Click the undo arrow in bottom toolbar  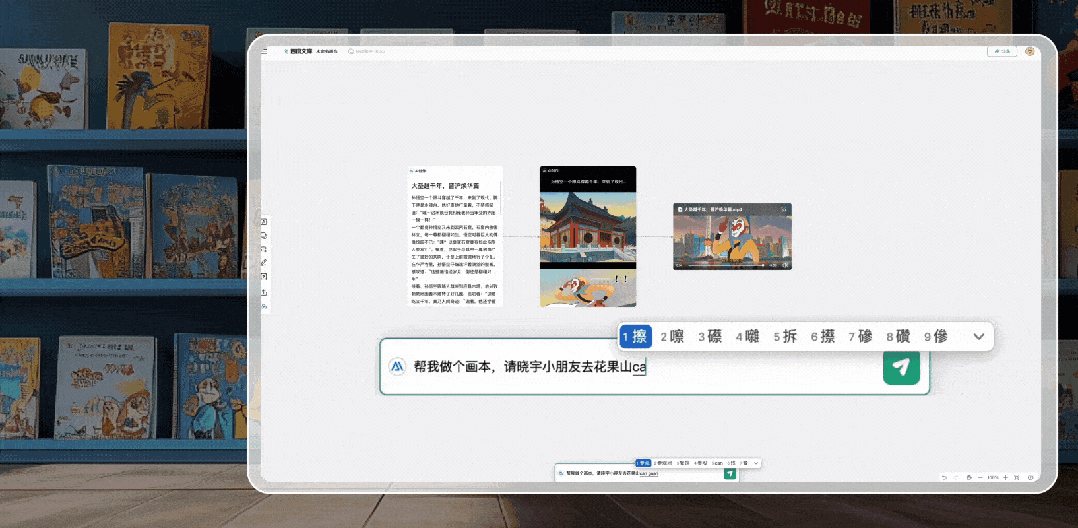(944, 477)
